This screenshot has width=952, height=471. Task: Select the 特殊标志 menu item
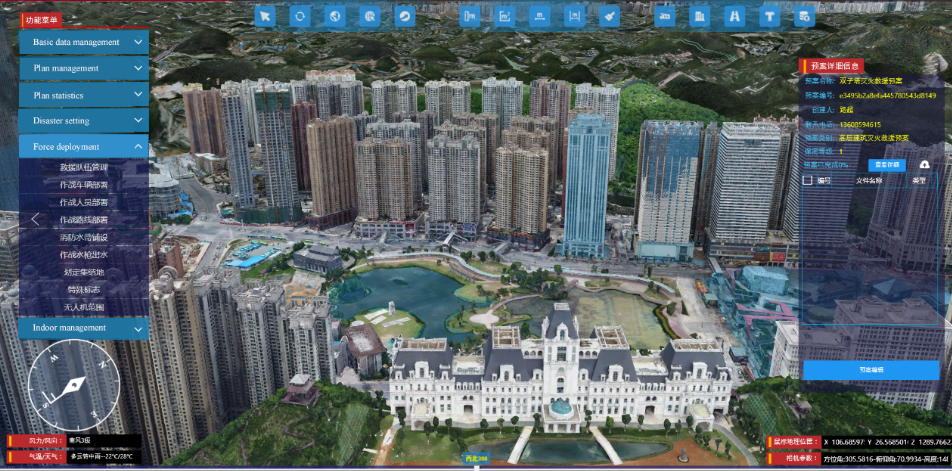tap(84, 290)
